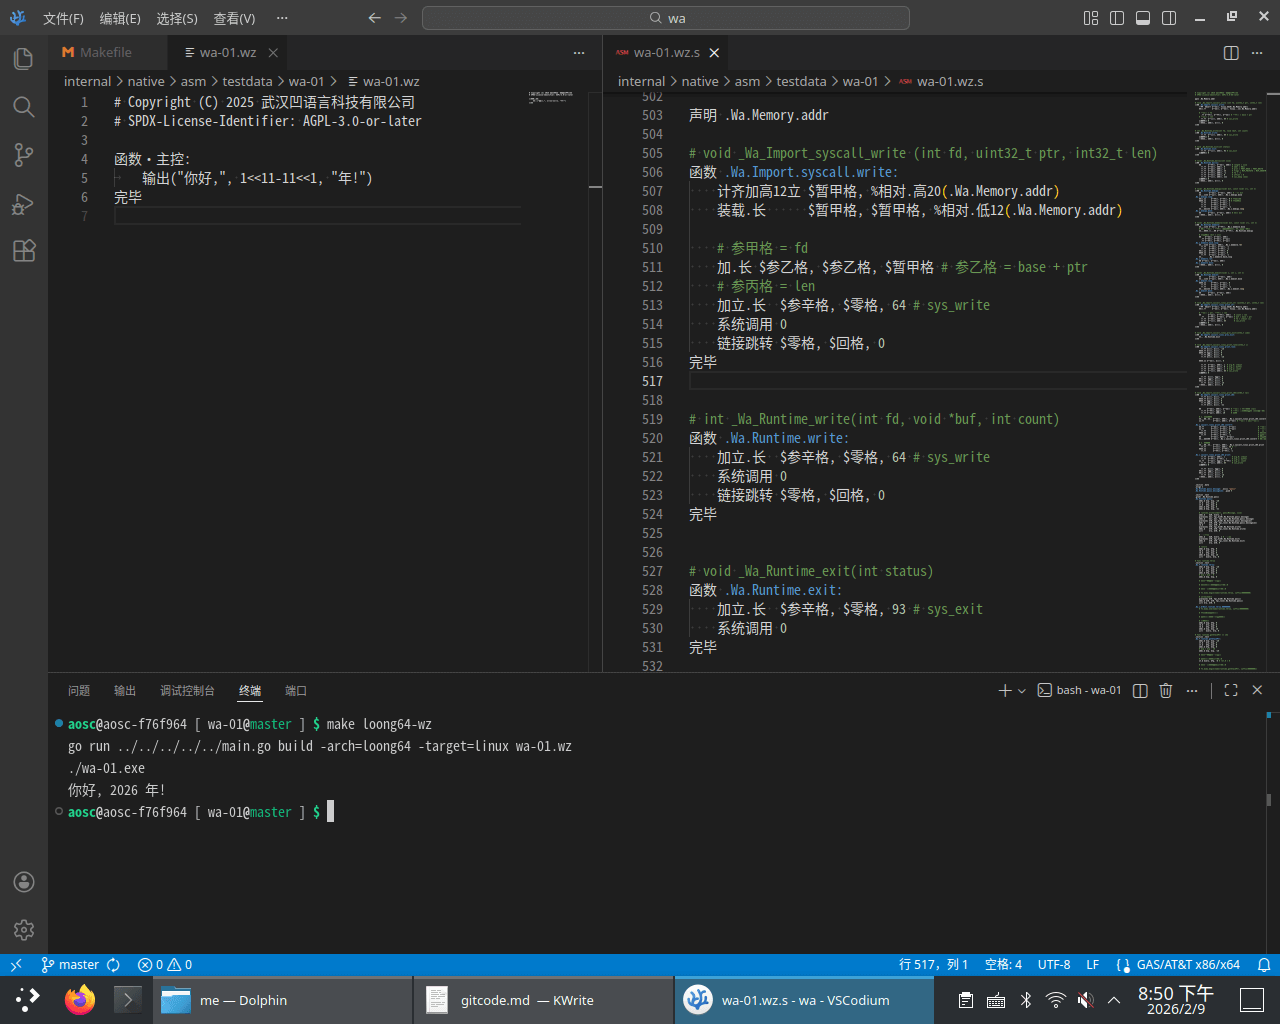Open the Run and Debug view
The image size is (1280, 1024).
click(24, 204)
